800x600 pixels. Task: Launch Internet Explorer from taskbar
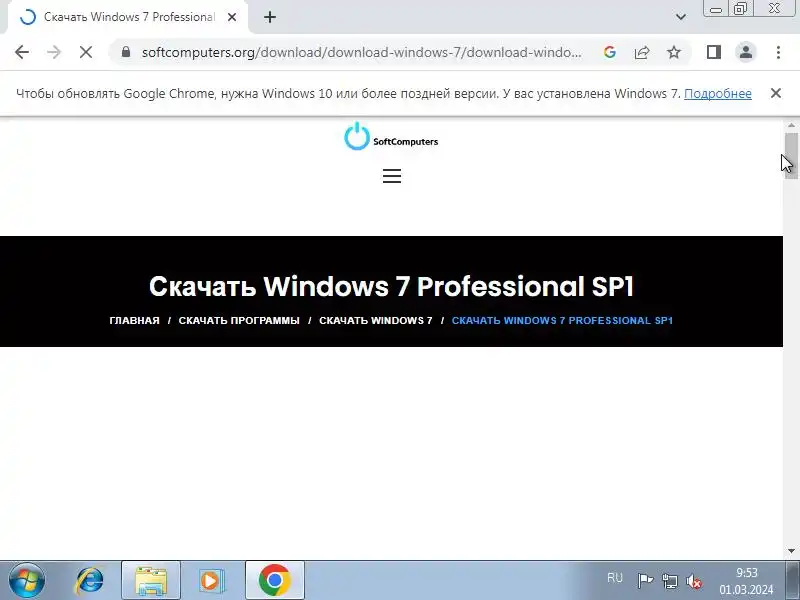coord(89,581)
